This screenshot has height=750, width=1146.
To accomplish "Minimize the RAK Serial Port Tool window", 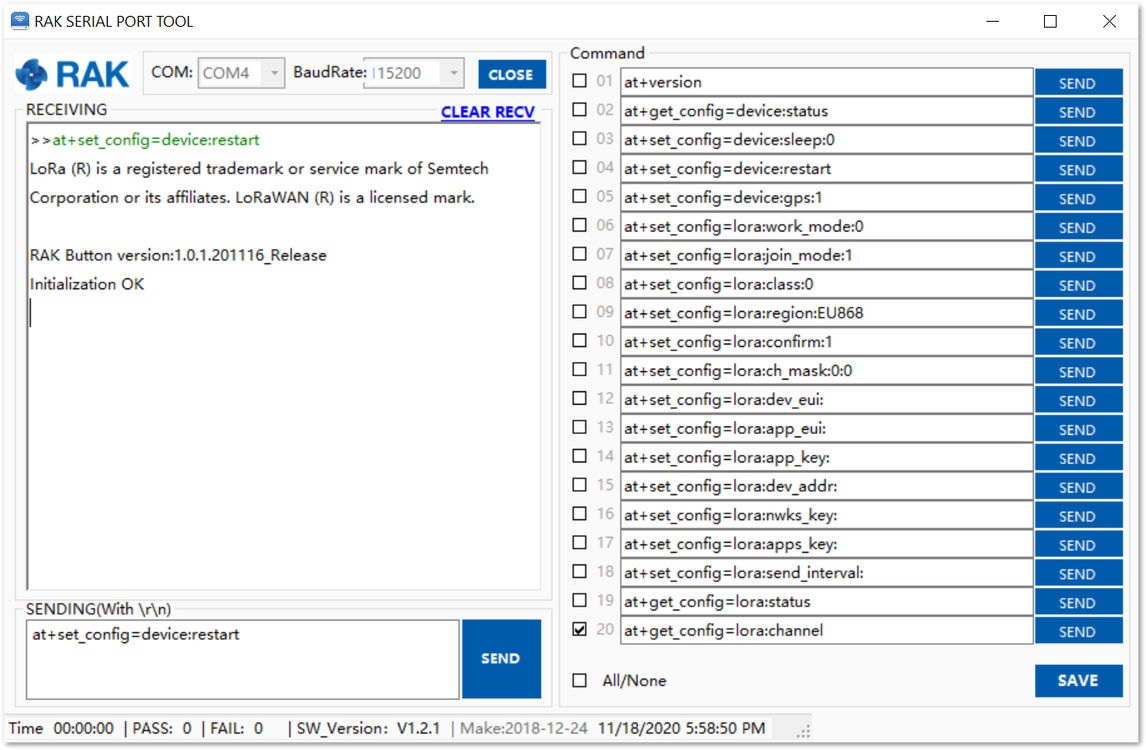I will click(992, 21).
